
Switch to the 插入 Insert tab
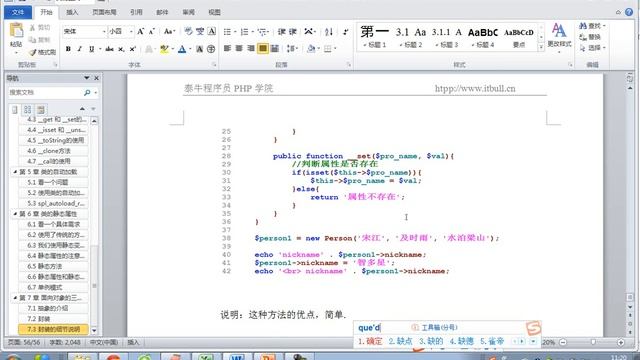pyautogui.click(x=72, y=12)
